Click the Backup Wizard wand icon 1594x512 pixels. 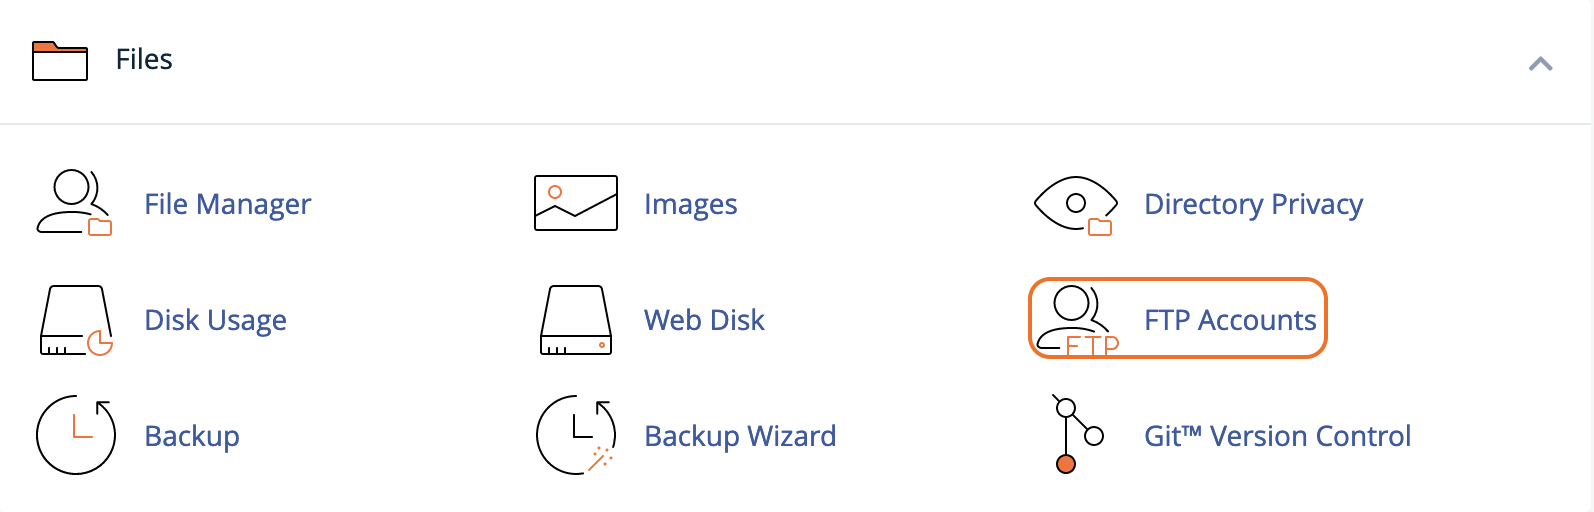(x=576, y=435)
